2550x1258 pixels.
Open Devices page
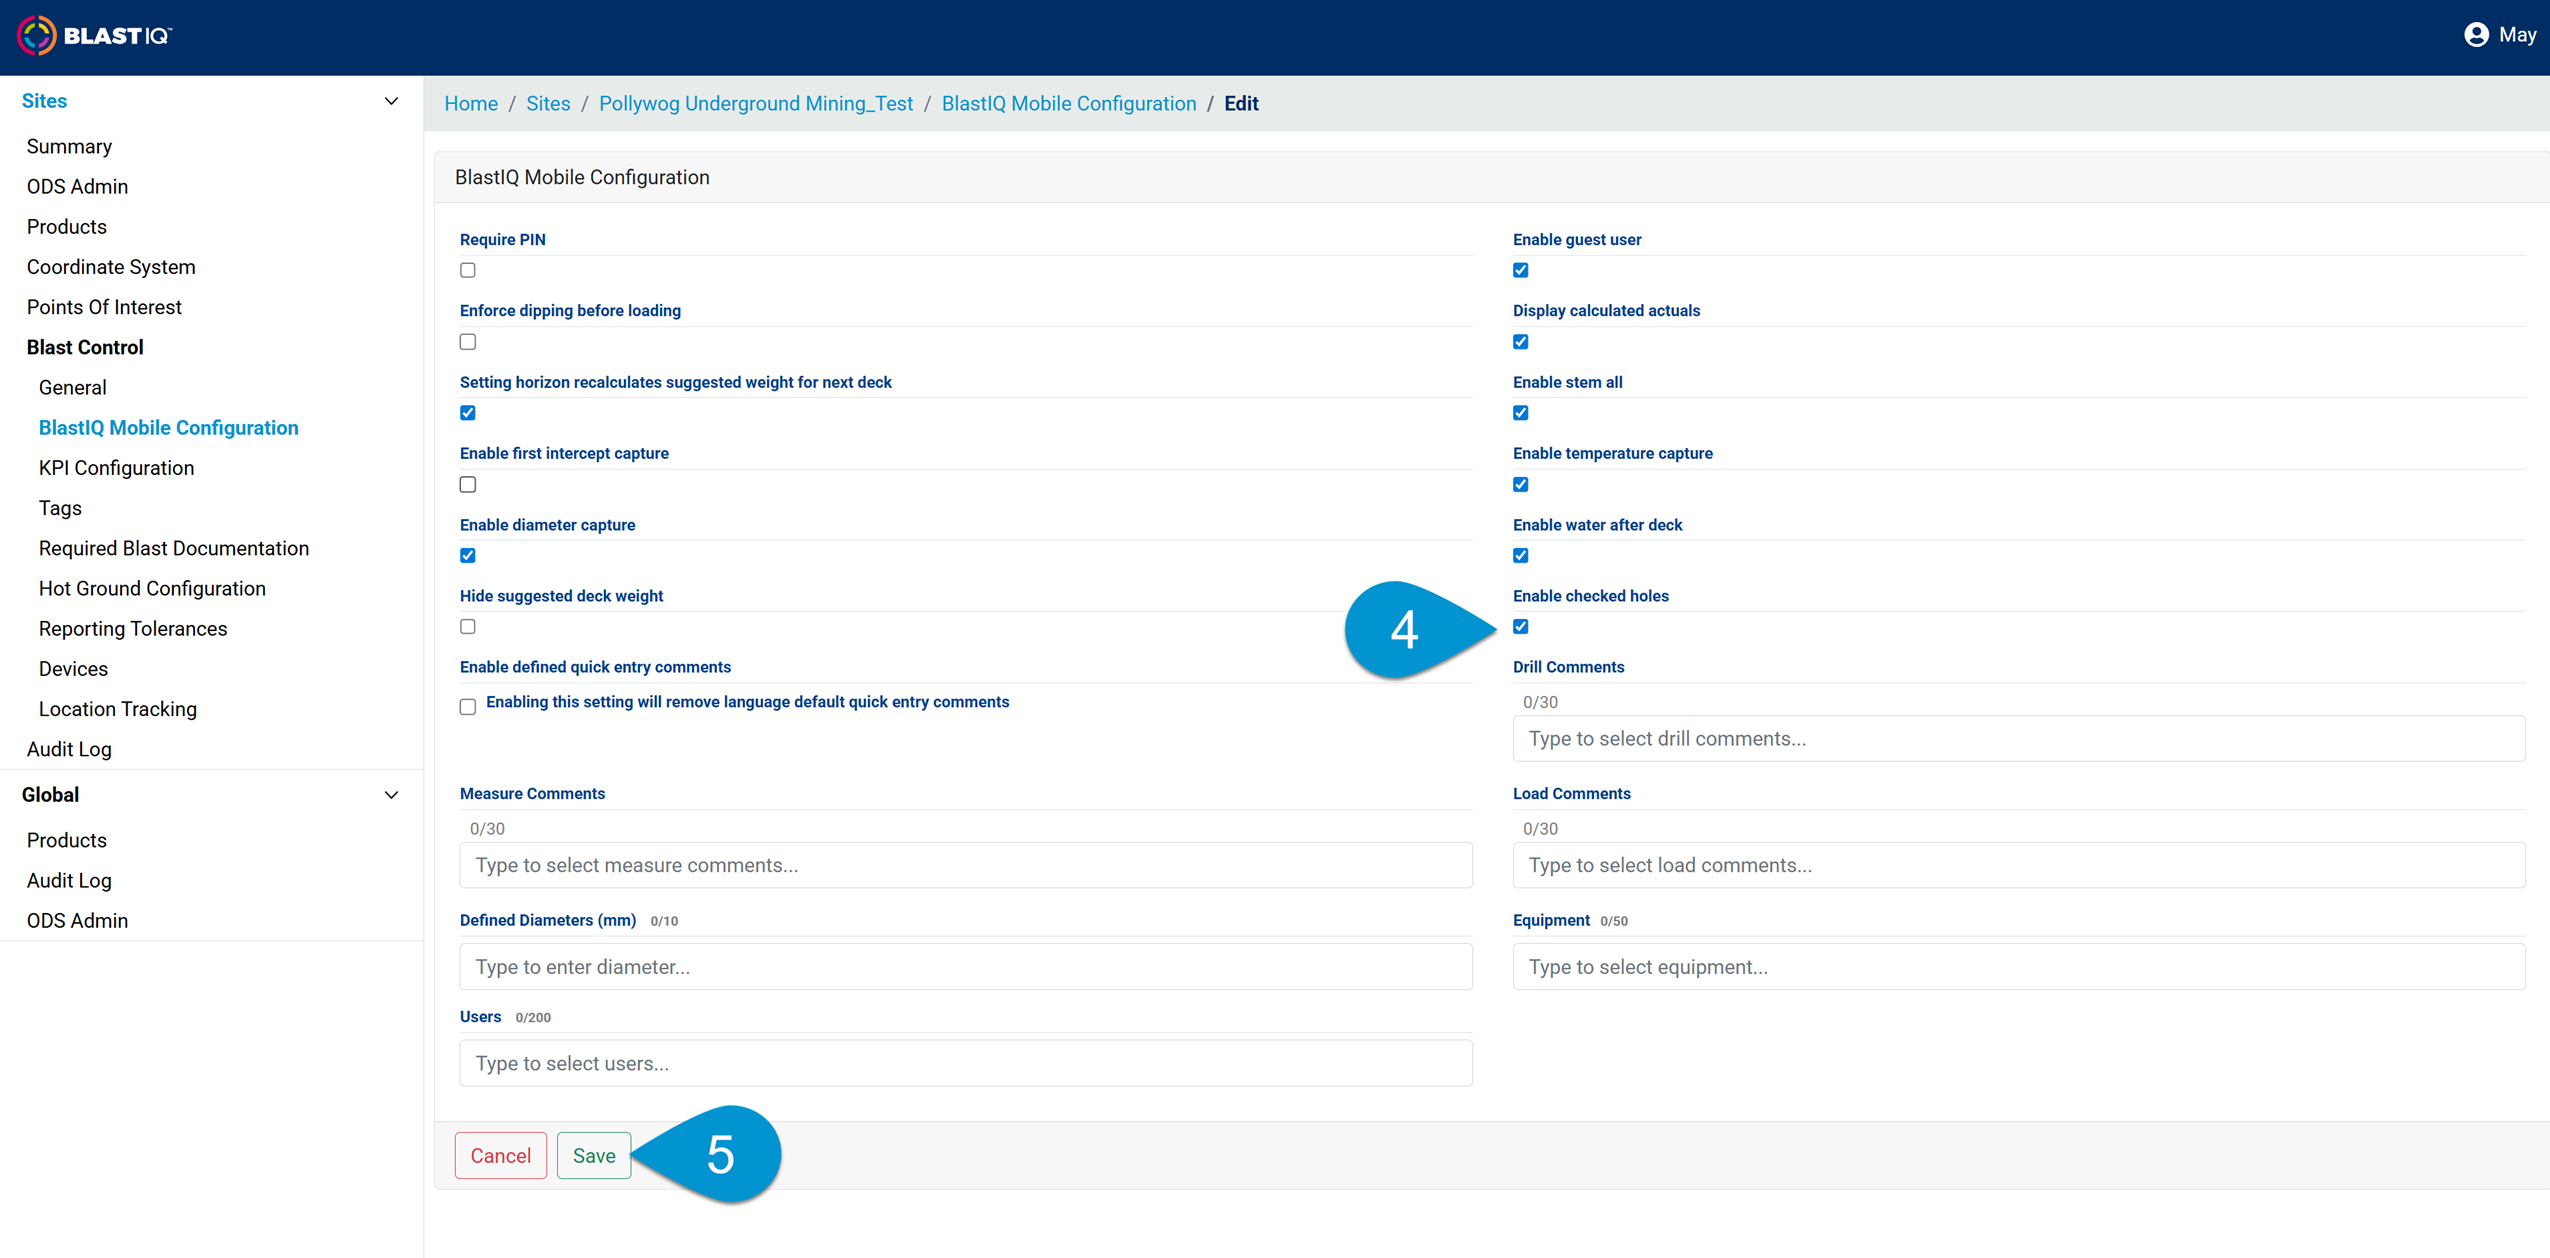[x=73, y=669]
